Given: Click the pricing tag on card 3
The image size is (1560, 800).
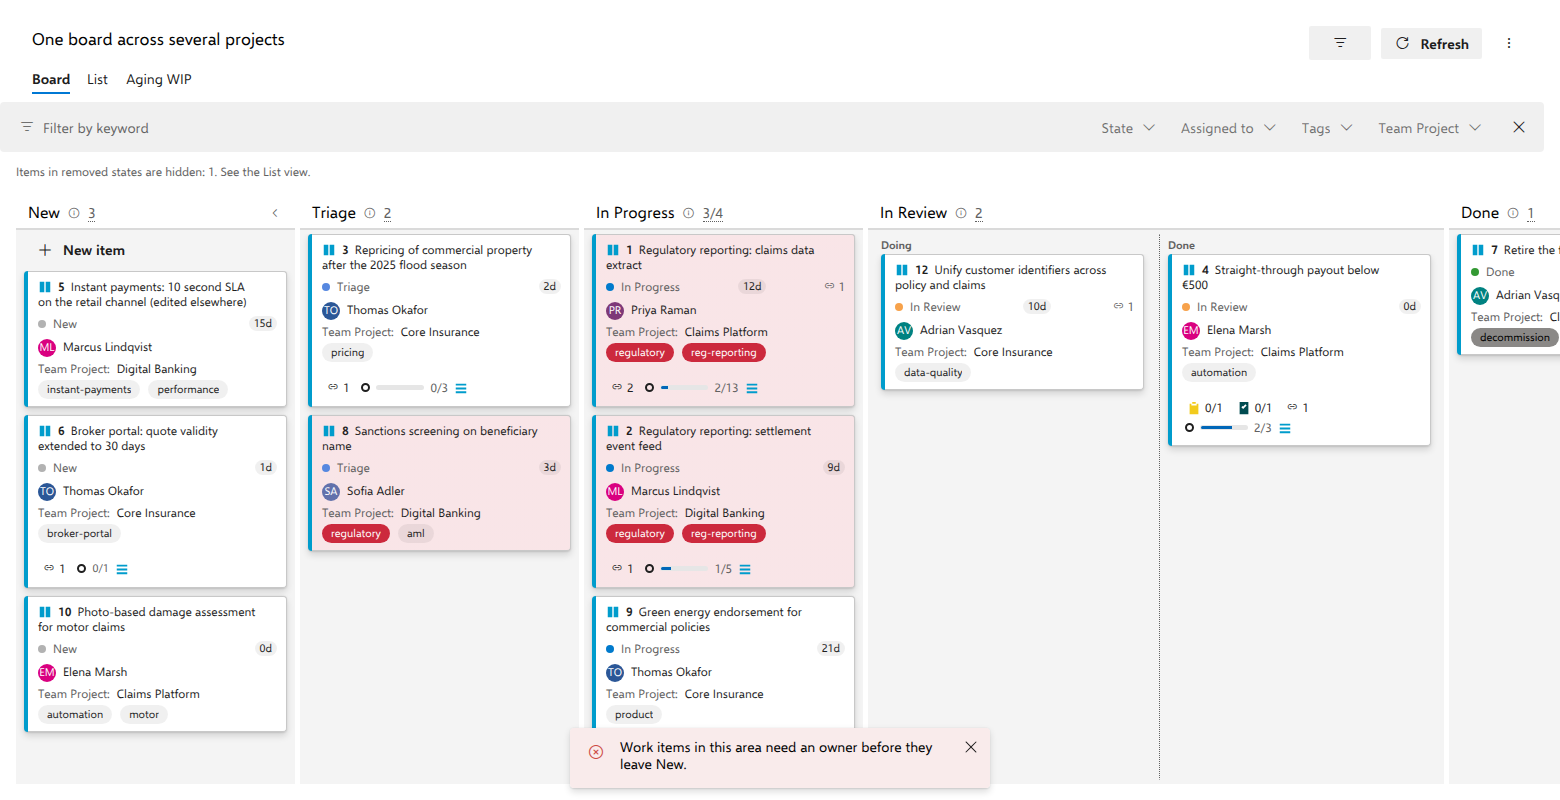Looking at the screenshot, I should (347, 352).
